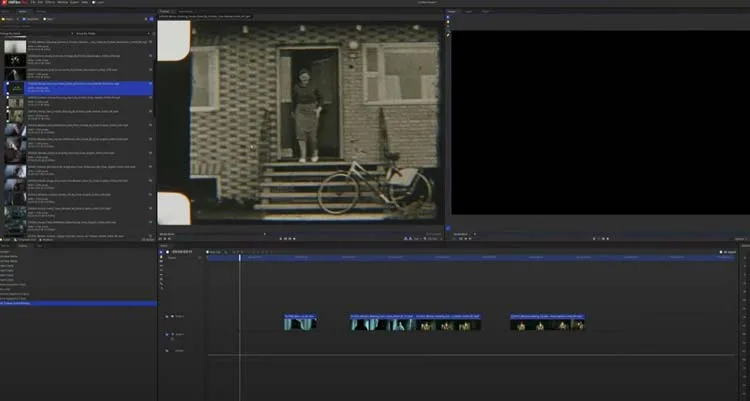This screenshot has width=750, height=401.
Task: Click the blue round icon below Viewer tools
Action: coord(448,228)
